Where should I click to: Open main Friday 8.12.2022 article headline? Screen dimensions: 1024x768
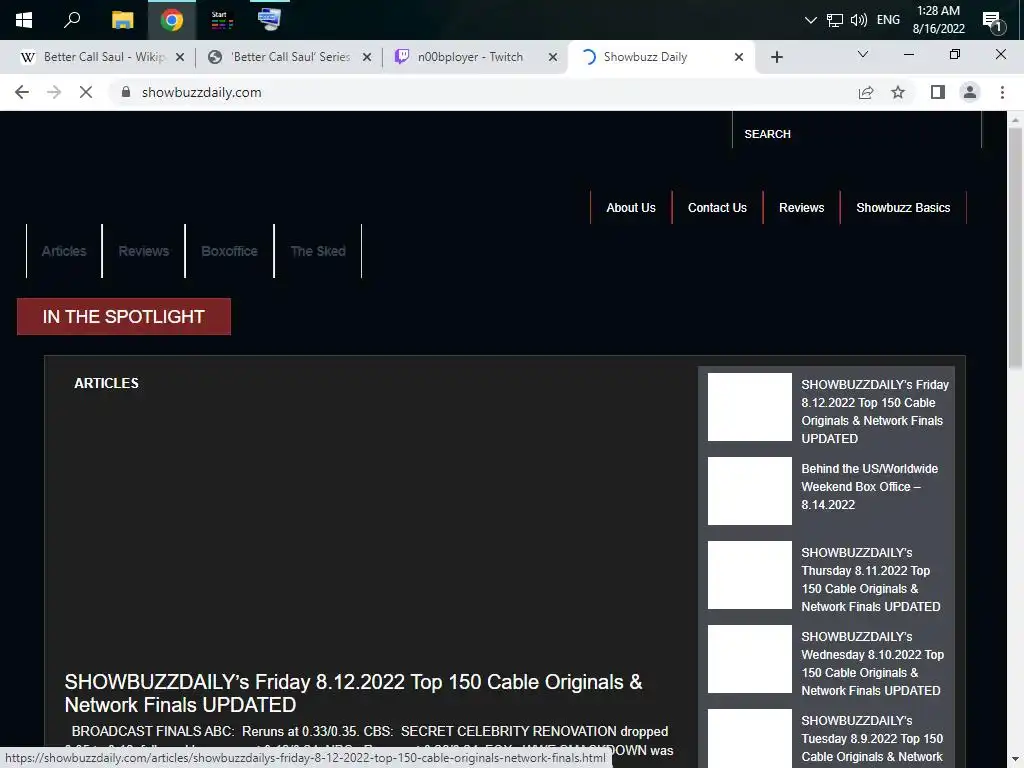pyautogui.click(x=353, y=693)
